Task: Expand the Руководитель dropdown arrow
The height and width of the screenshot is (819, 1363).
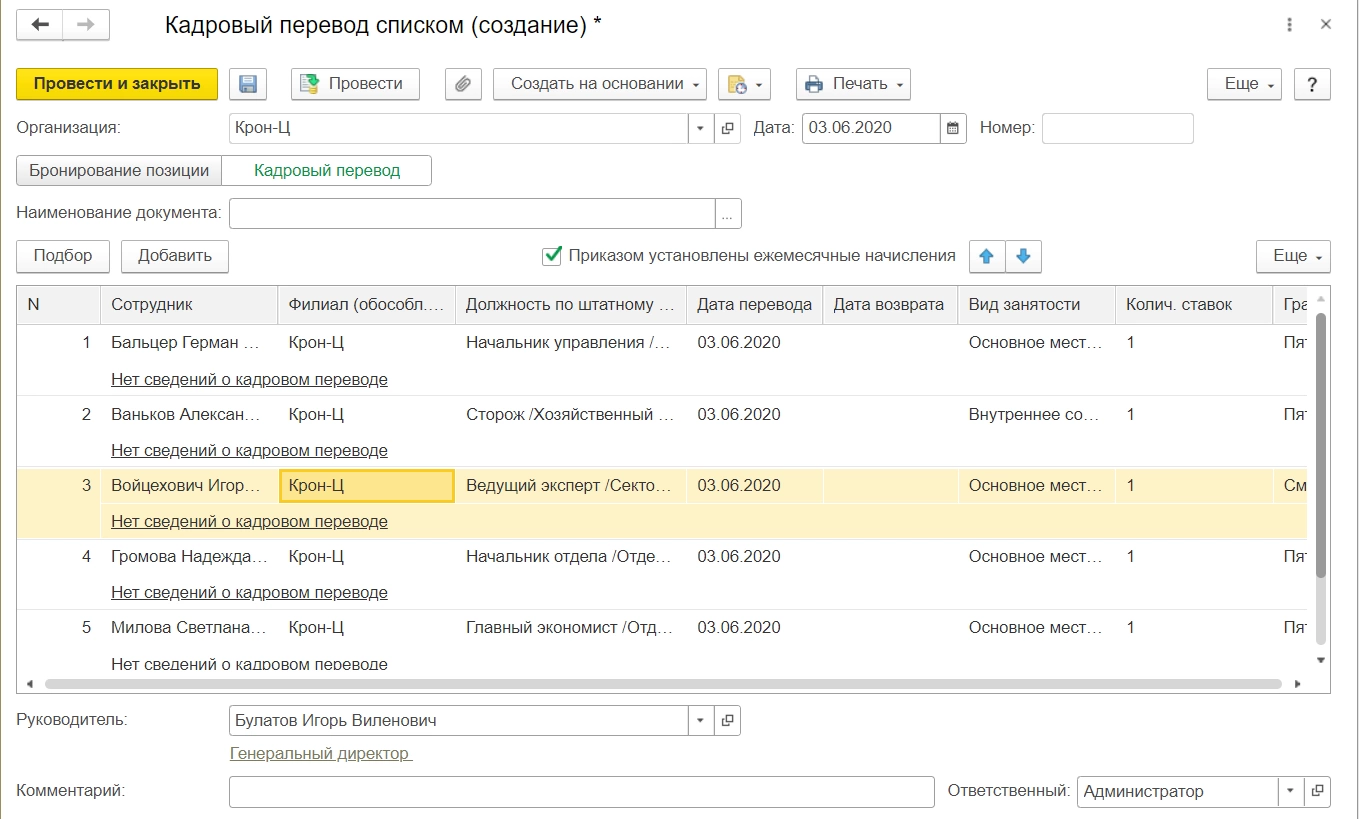Action: [700, 720]
